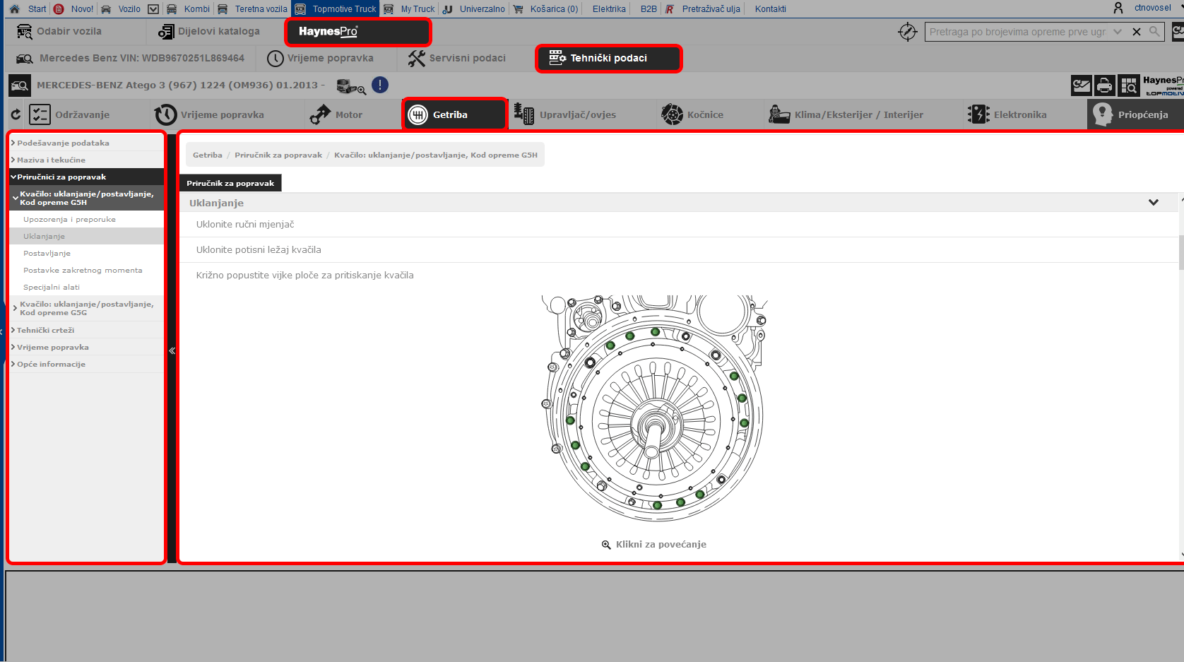The width and height of the screenshot is (1184, 662).
Task: Open the B2B link
Action: click(x=648, y=9)
